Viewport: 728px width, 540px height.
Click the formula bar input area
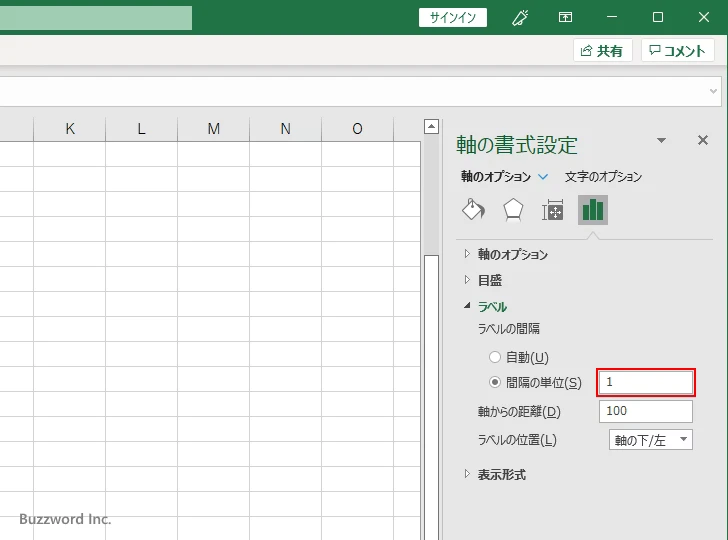pyautogui.click(x=353, y=91)
